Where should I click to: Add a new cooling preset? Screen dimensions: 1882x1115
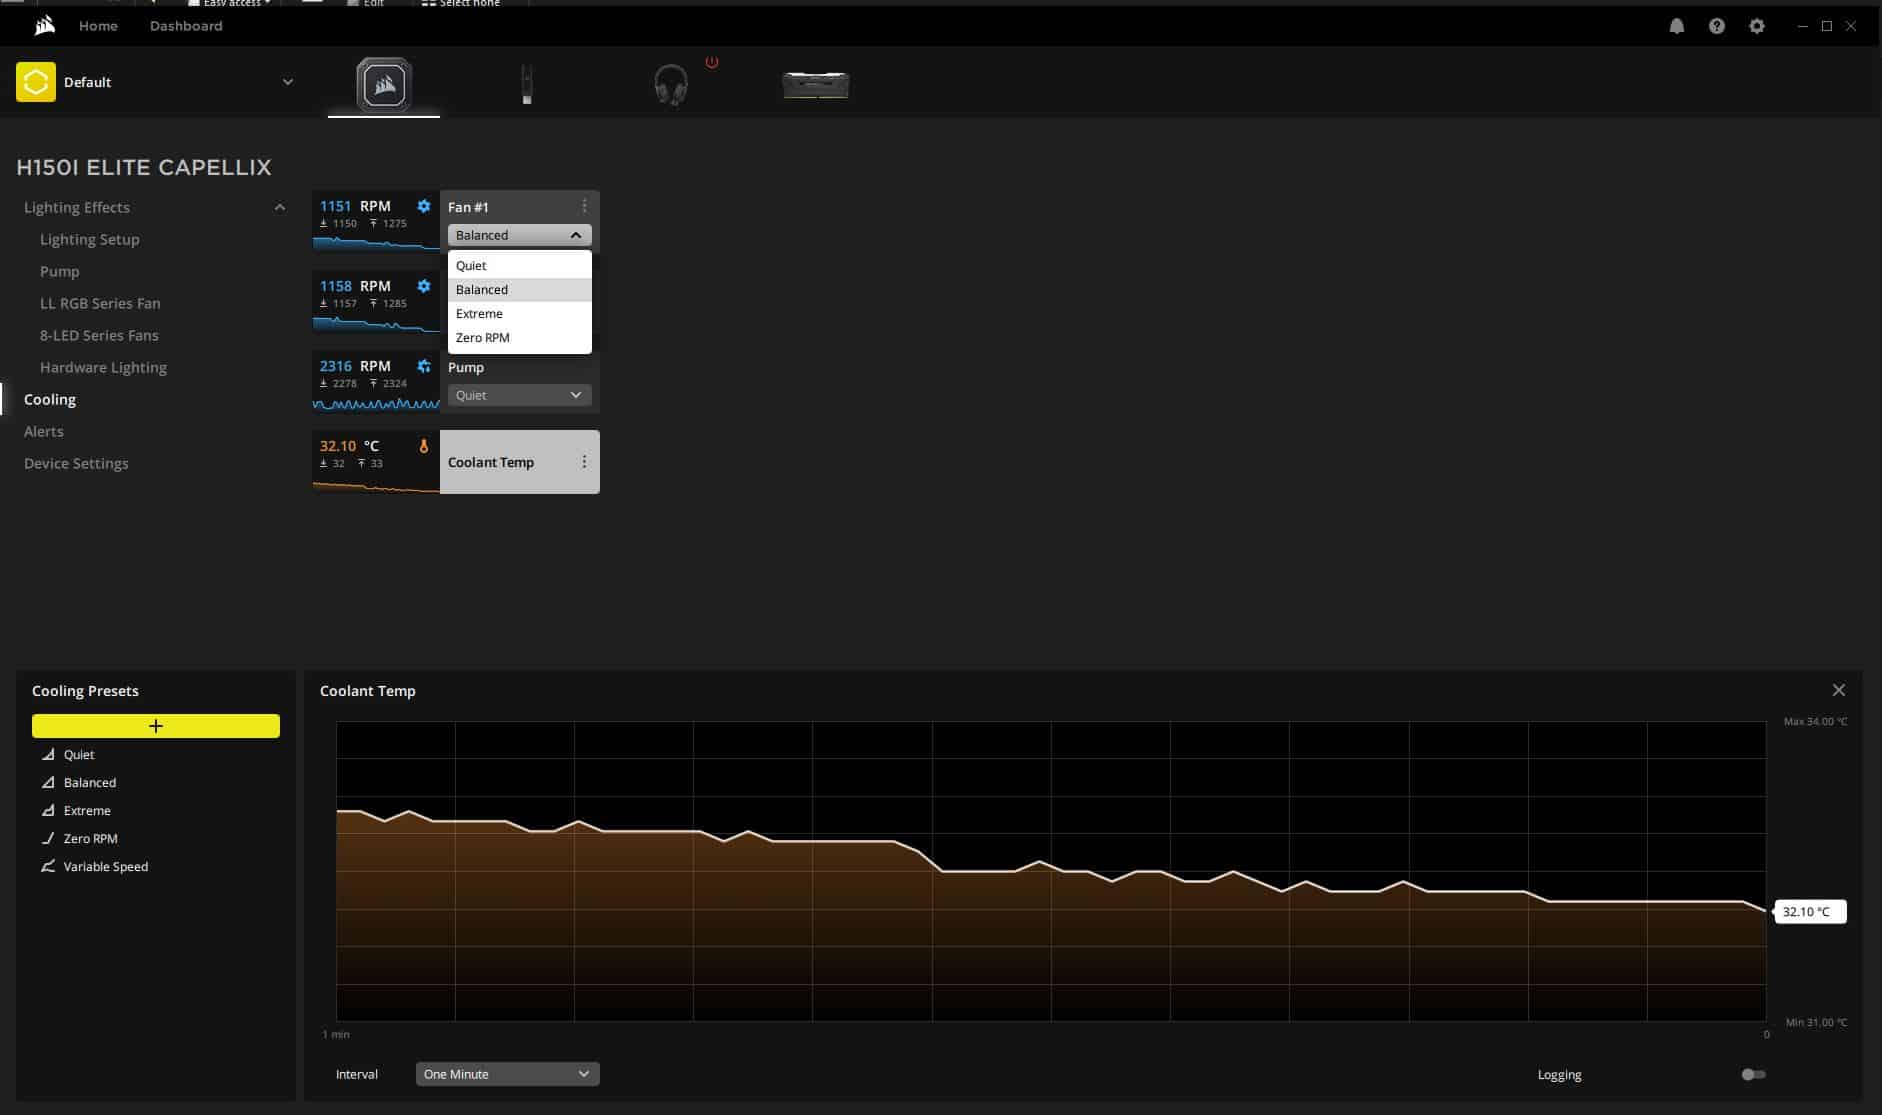coord(156,726)
